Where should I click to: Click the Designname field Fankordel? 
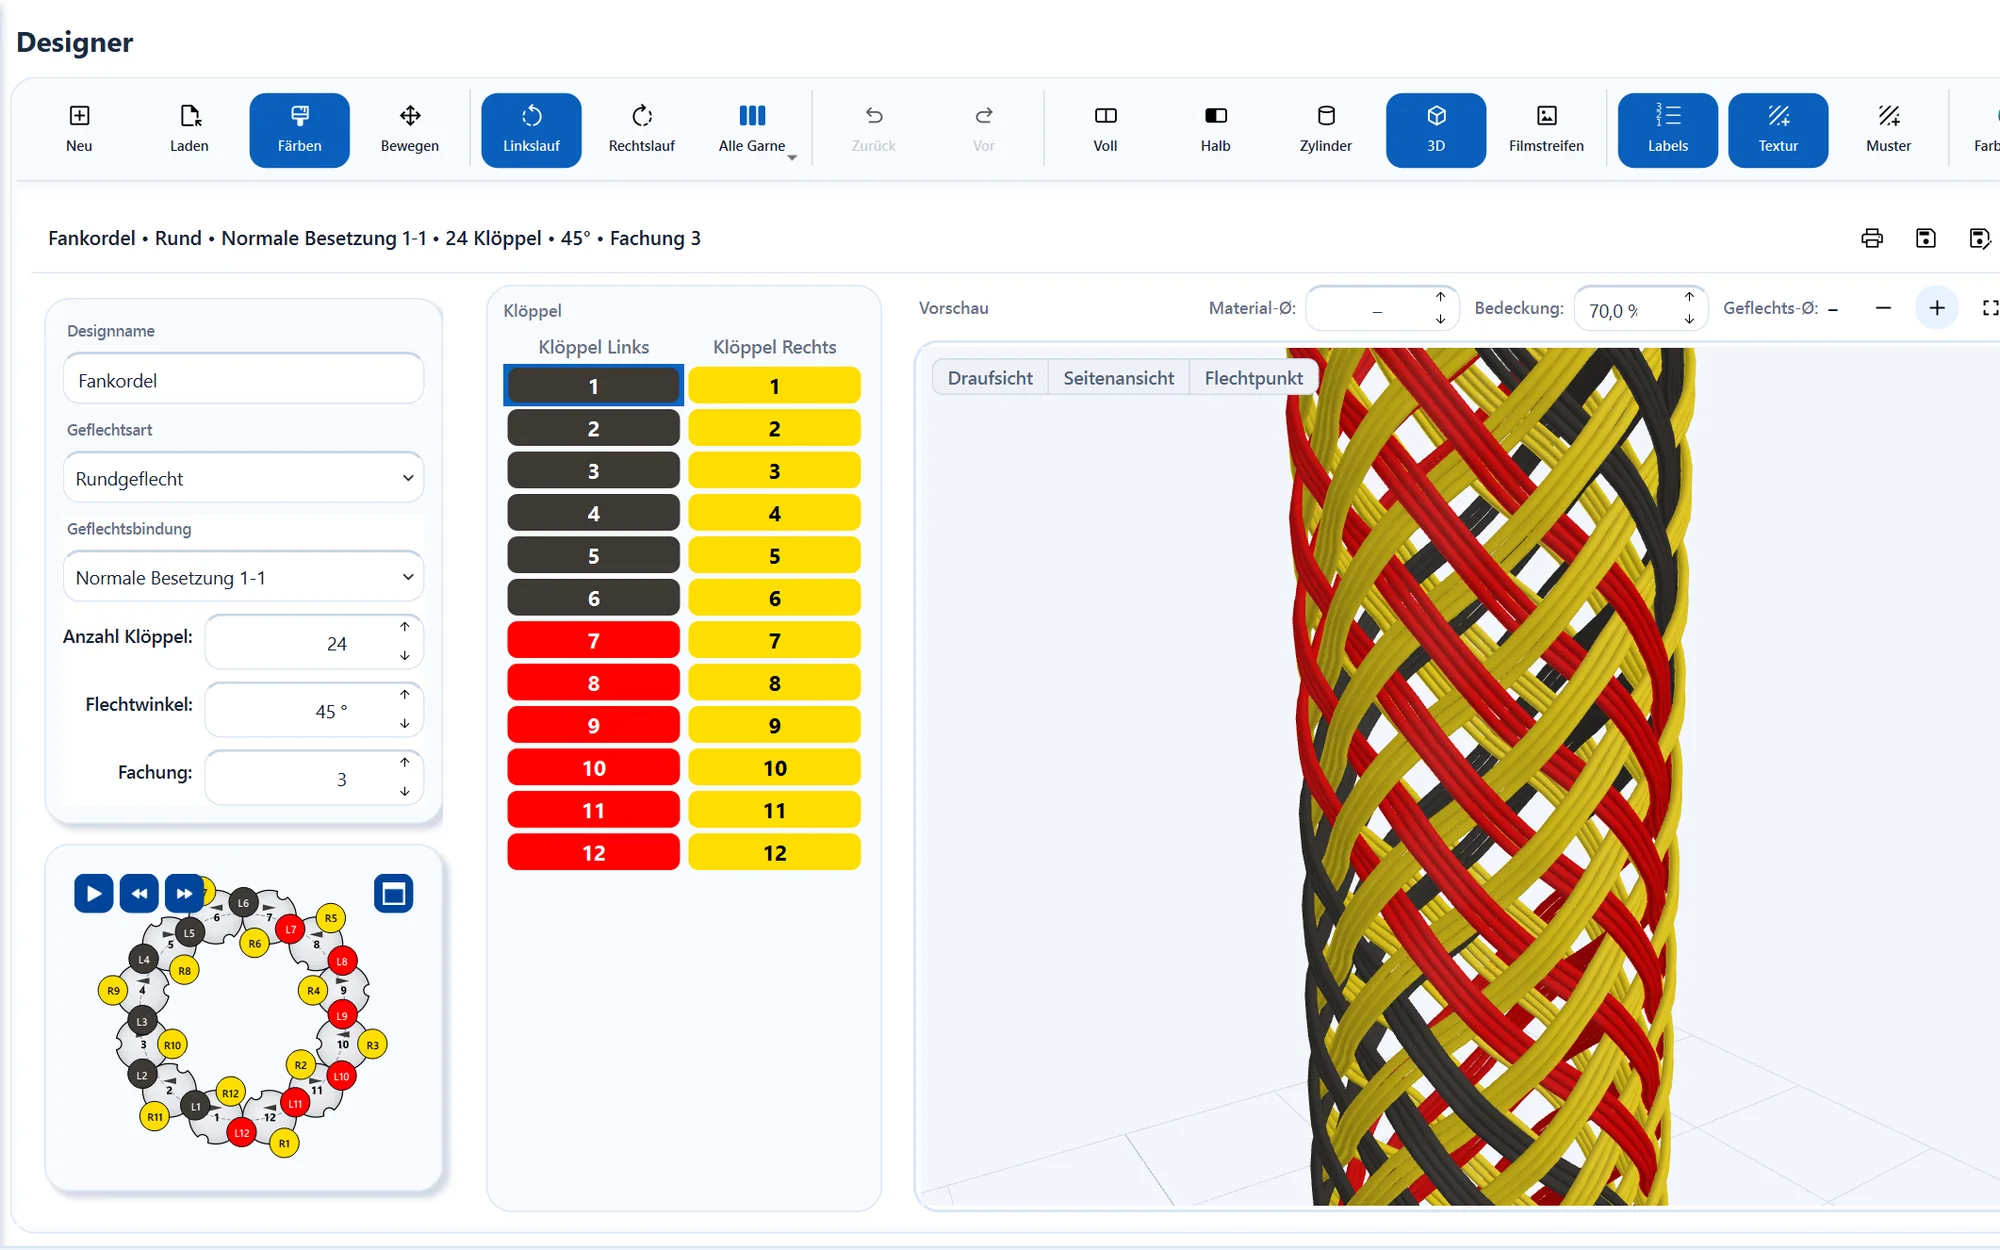click(243, 380)
